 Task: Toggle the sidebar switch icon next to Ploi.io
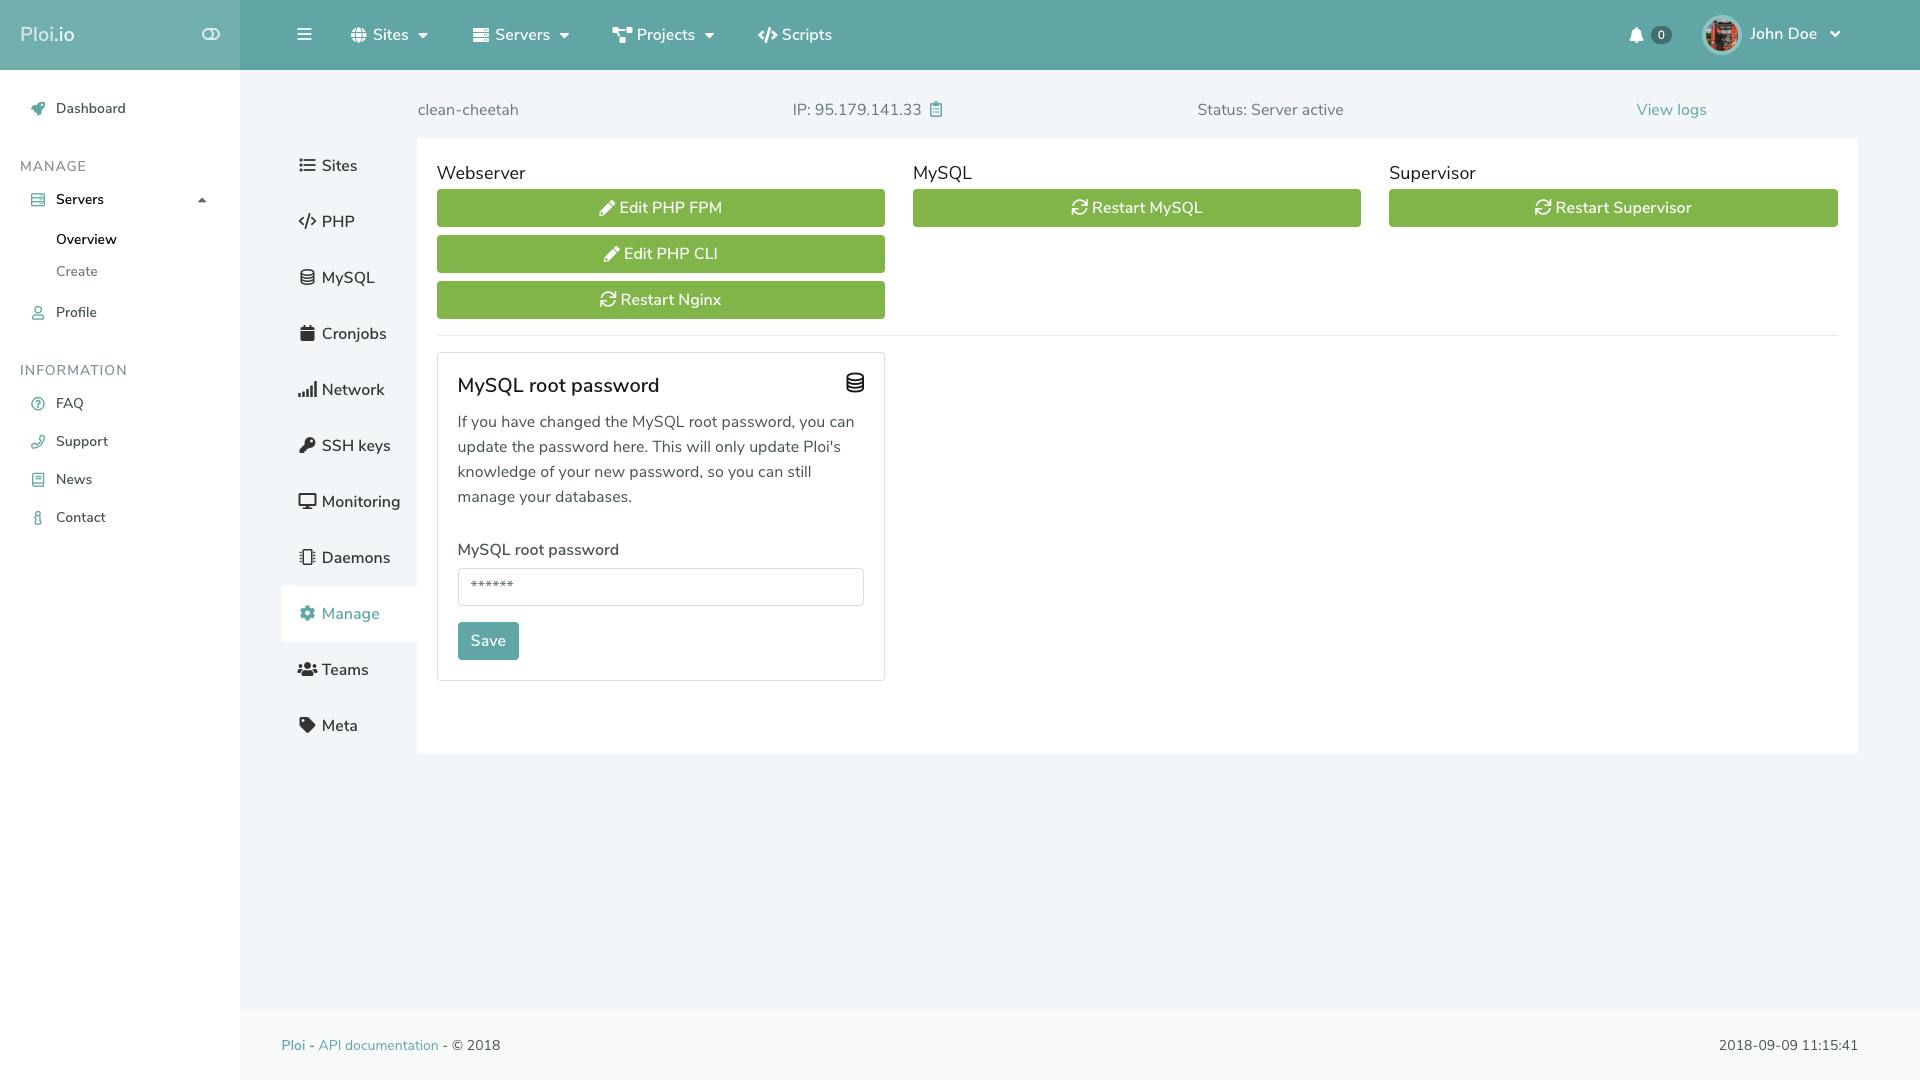tap(210, 34)
